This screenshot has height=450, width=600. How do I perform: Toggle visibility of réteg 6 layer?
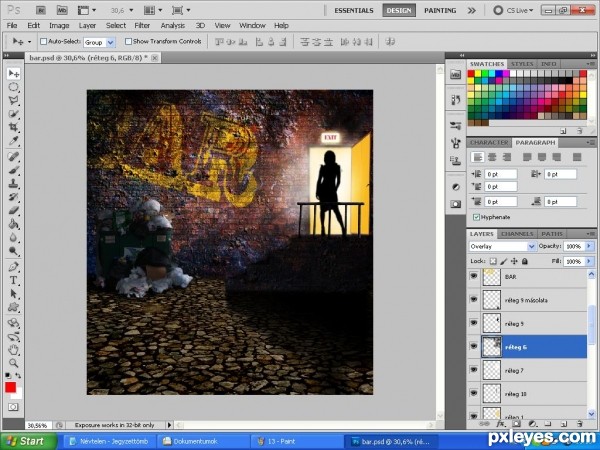click(474, 346)
